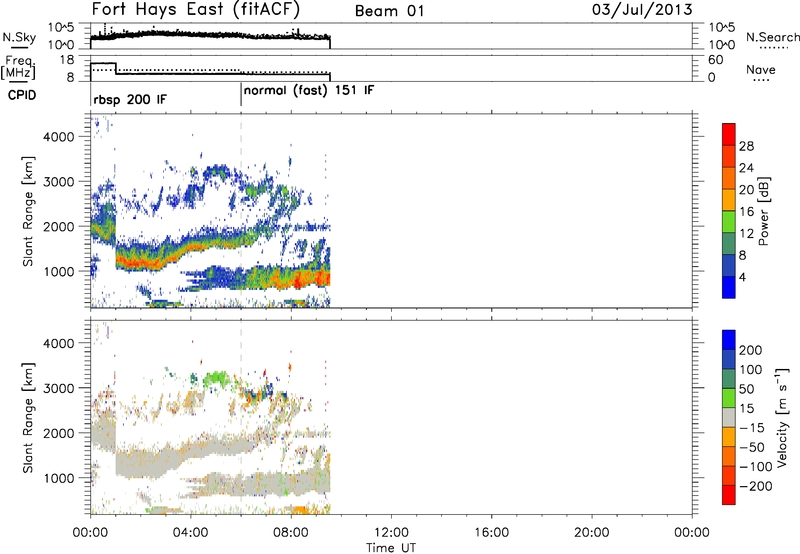Click the 'Nave' legend label
Viewport: 800px width, 554px height.
pos(761,70)
